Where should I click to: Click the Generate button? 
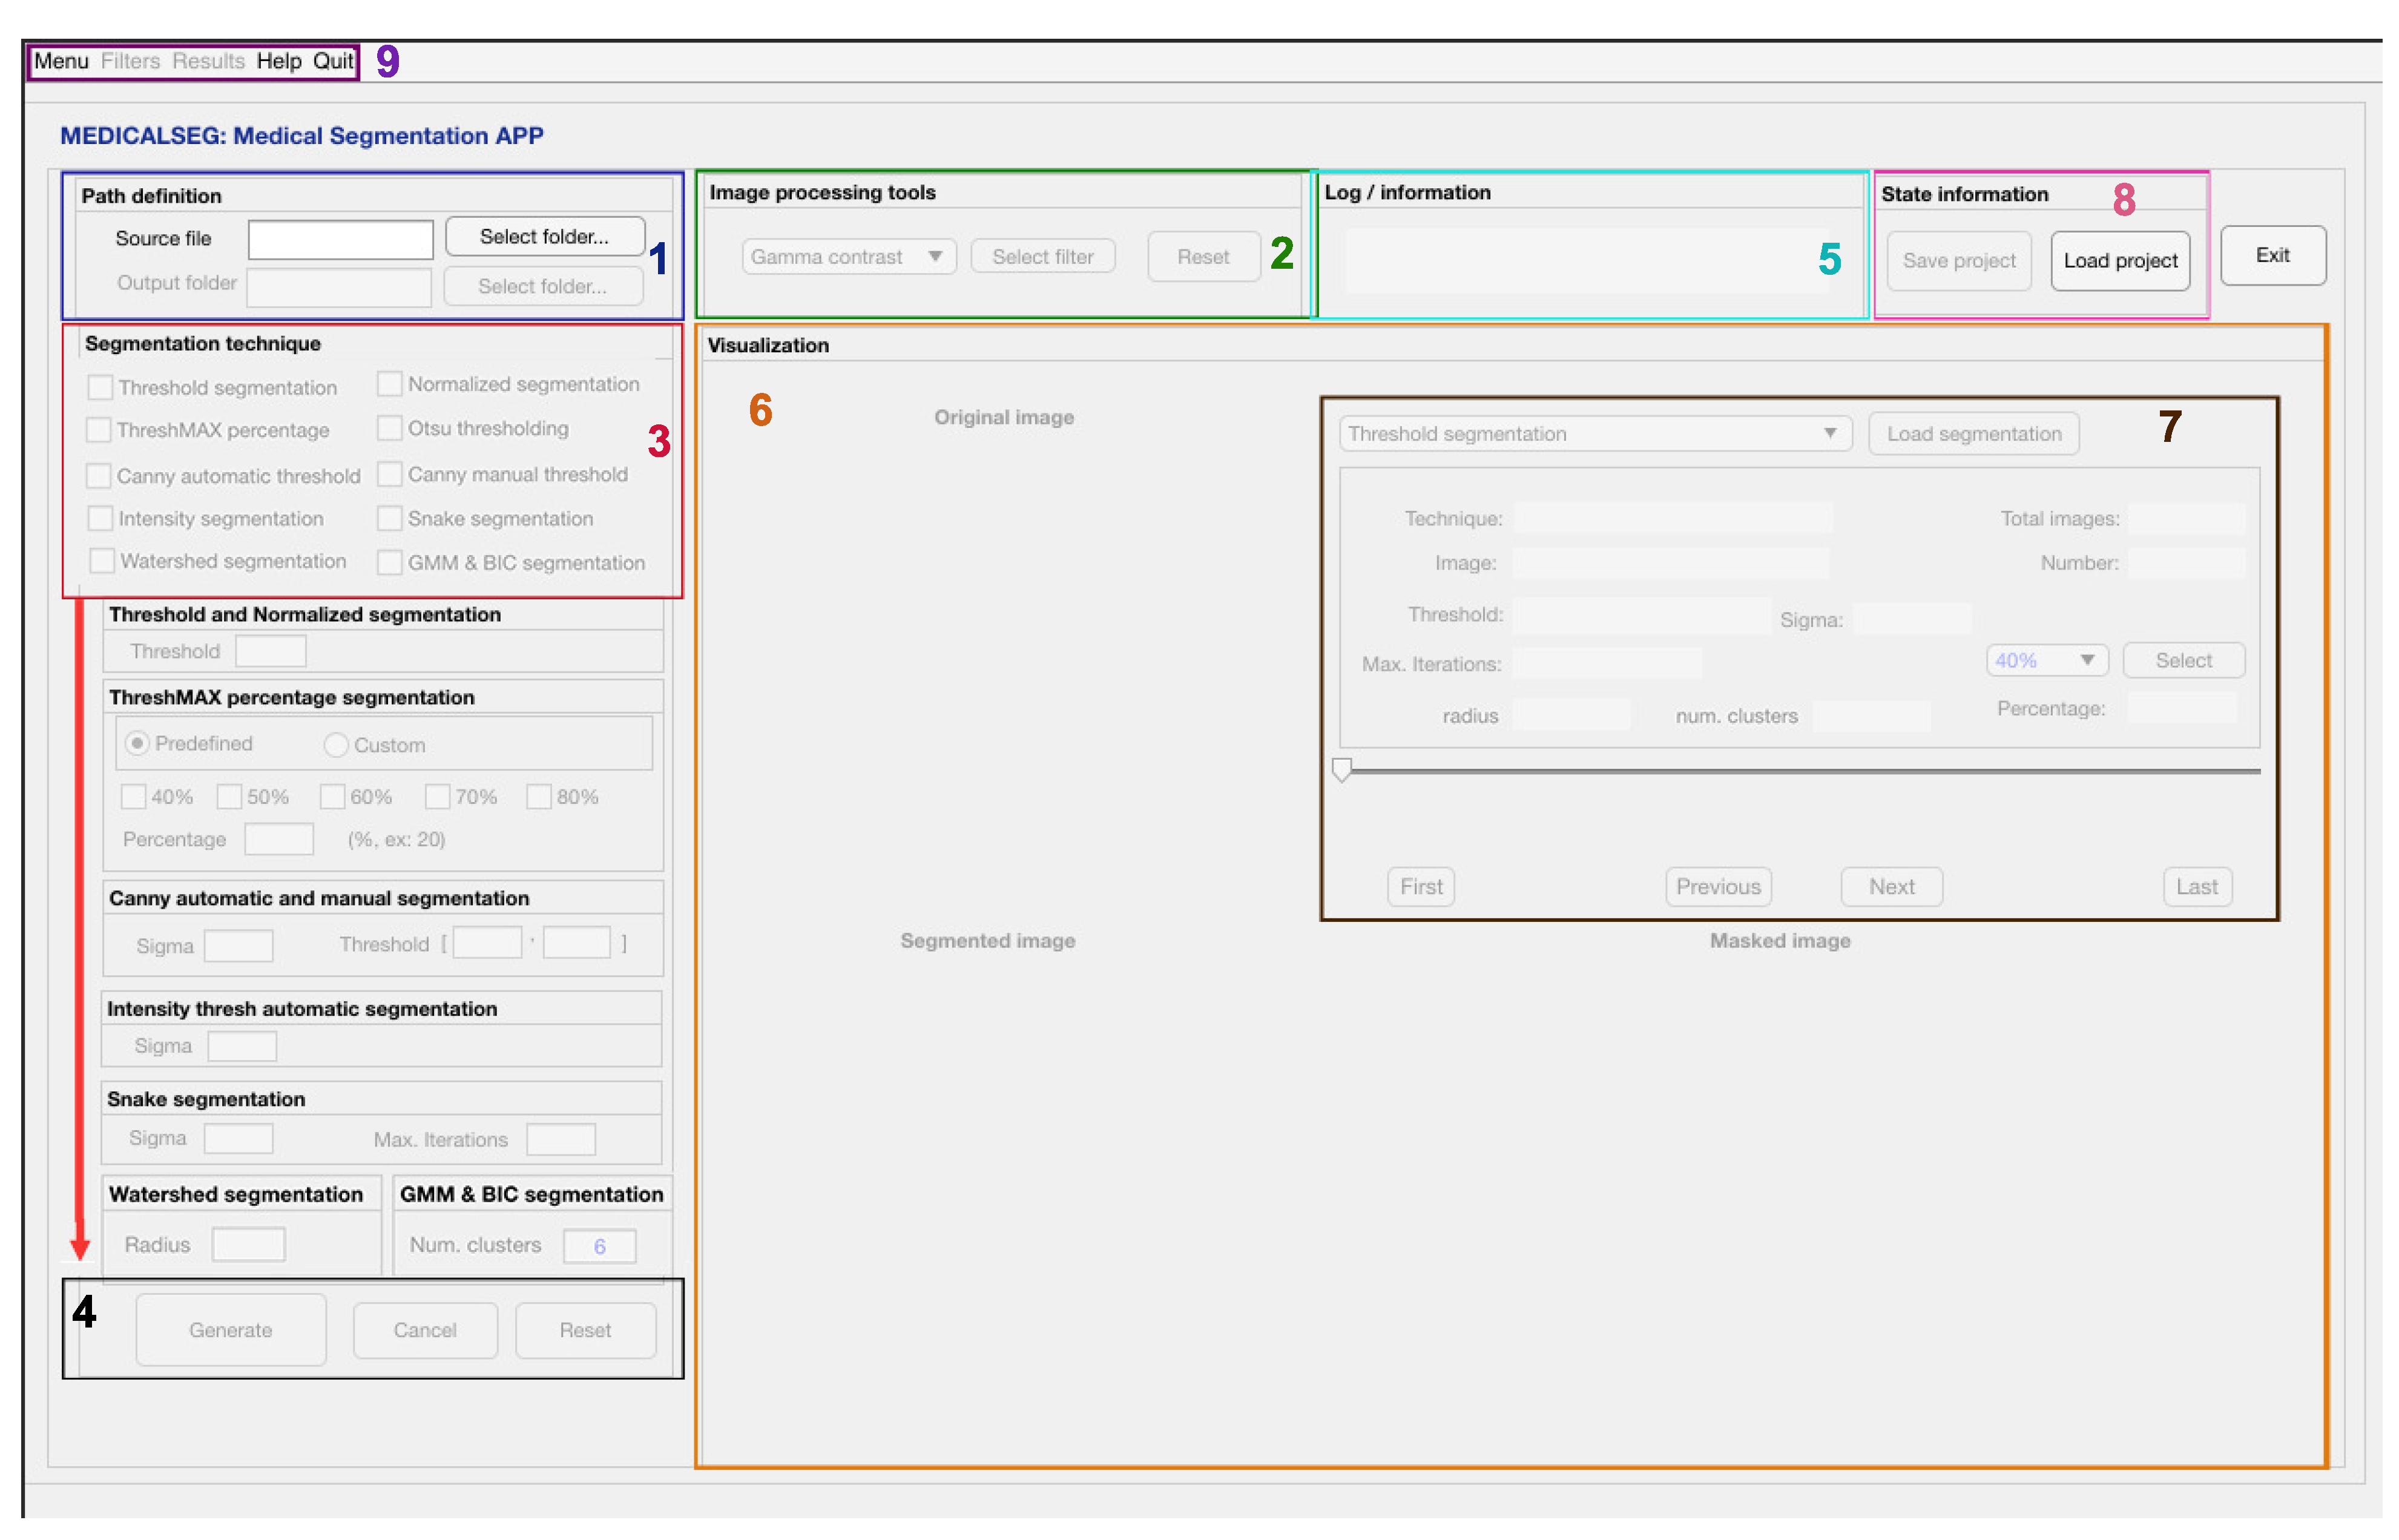tap(230, 1330)
